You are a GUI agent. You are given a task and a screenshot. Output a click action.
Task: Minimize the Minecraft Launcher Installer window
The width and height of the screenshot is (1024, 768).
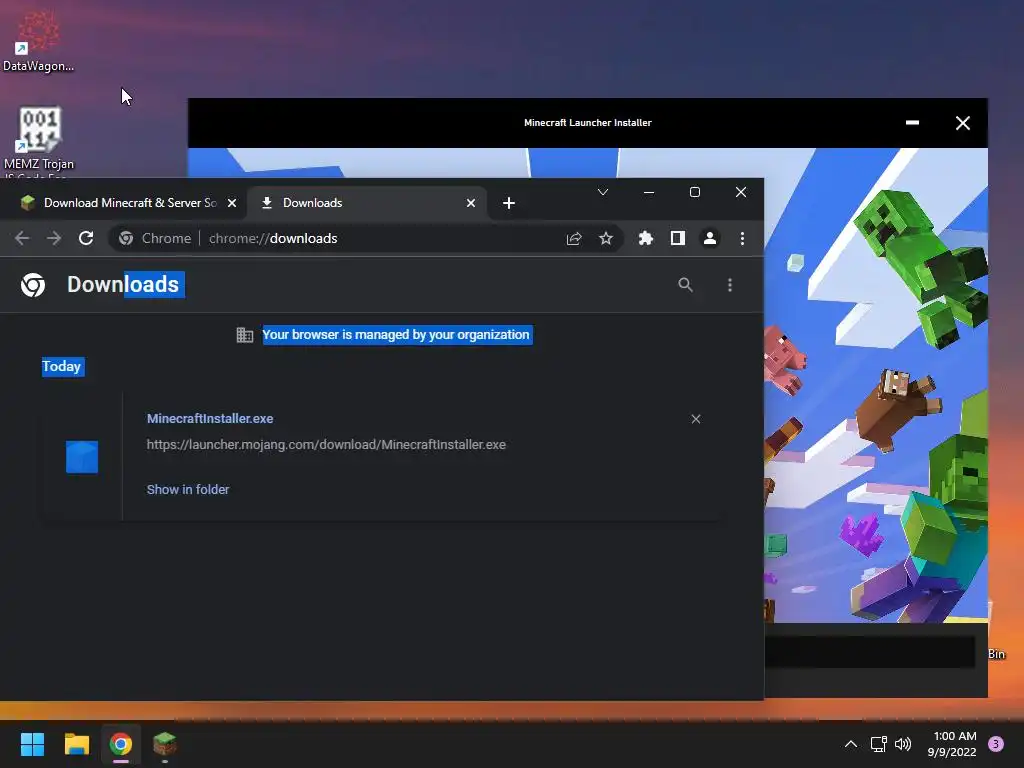pos(912,123)
